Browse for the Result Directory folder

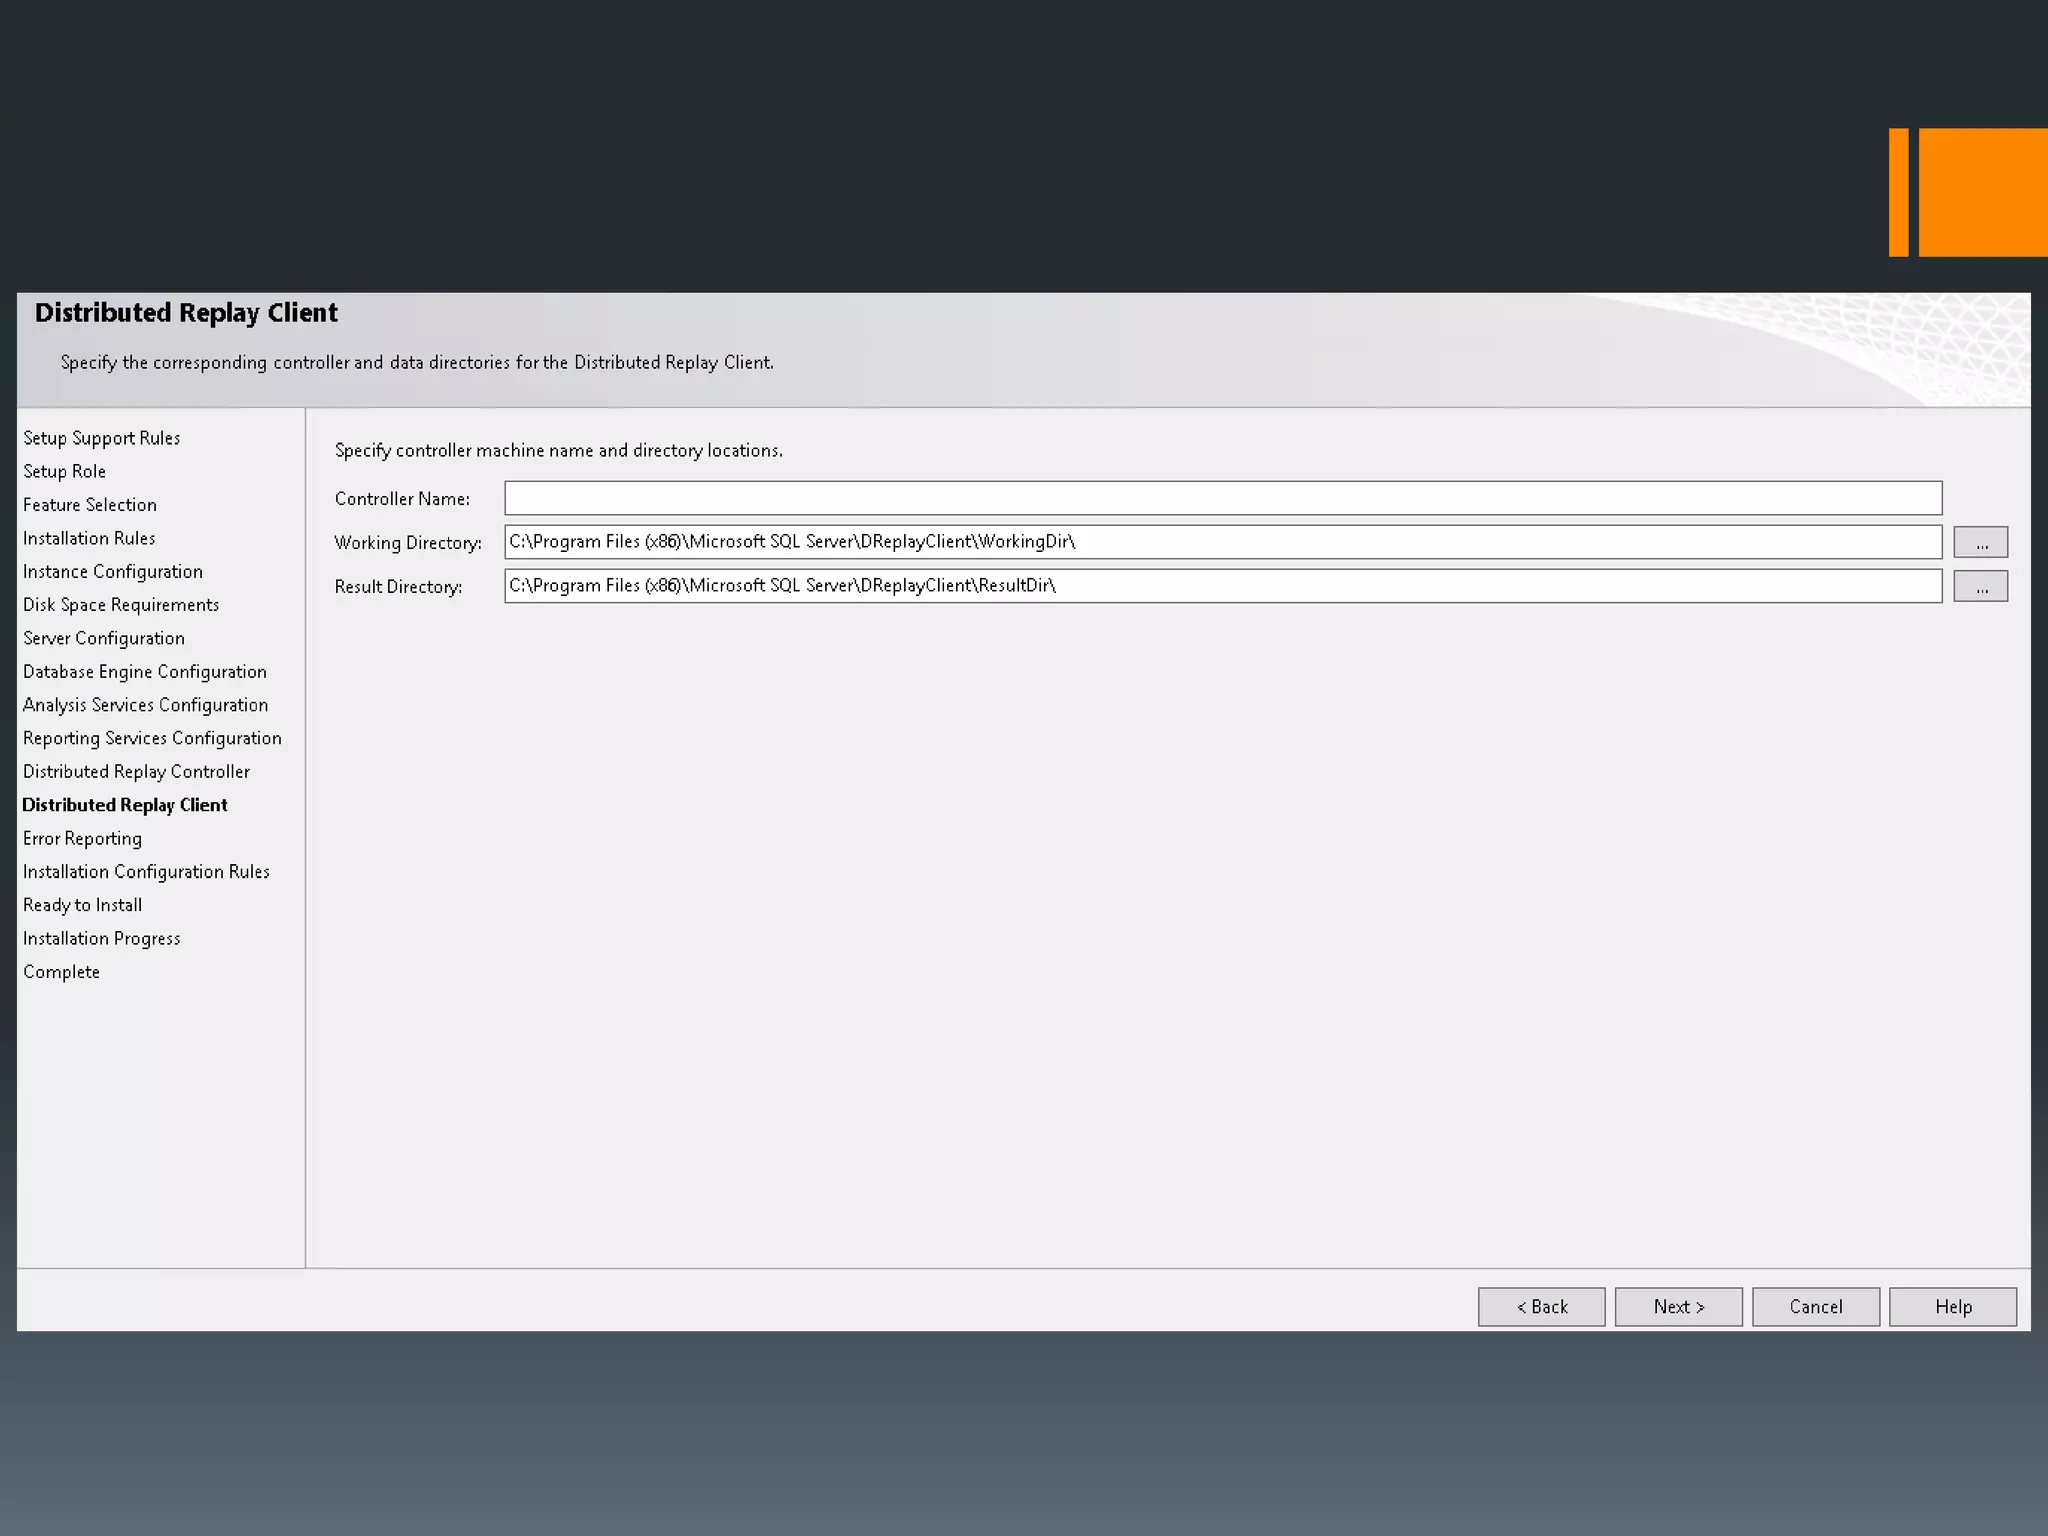pyautogui.click(x=1980, y=587)
